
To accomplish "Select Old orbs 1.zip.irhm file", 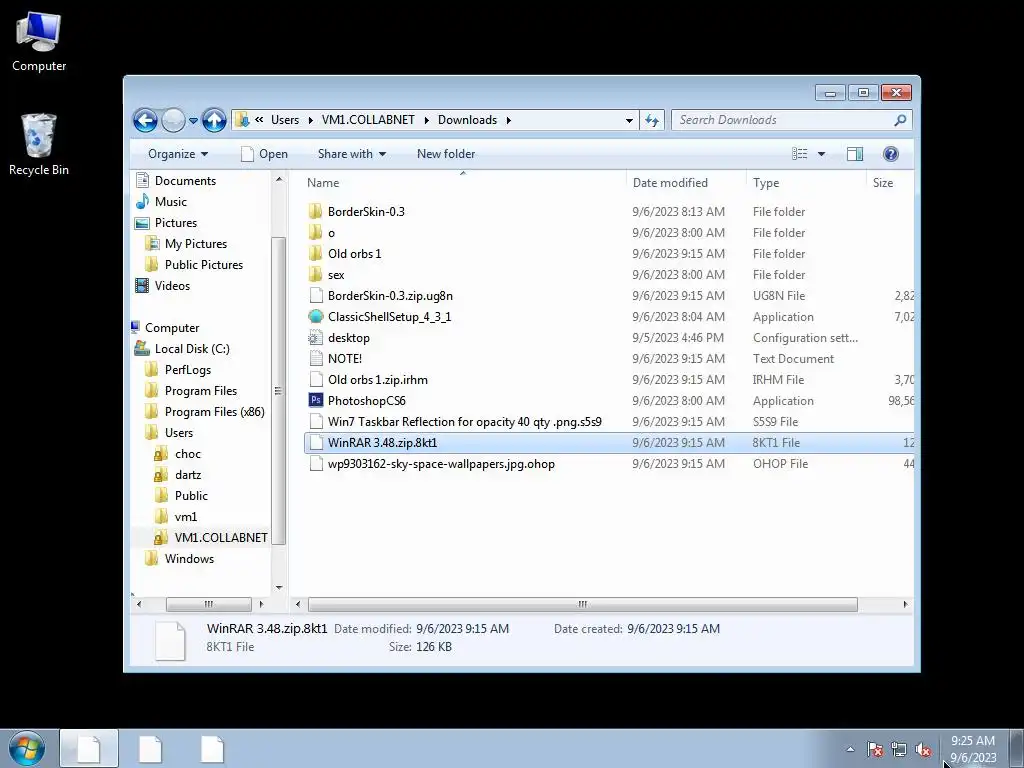I will point(377,379).
